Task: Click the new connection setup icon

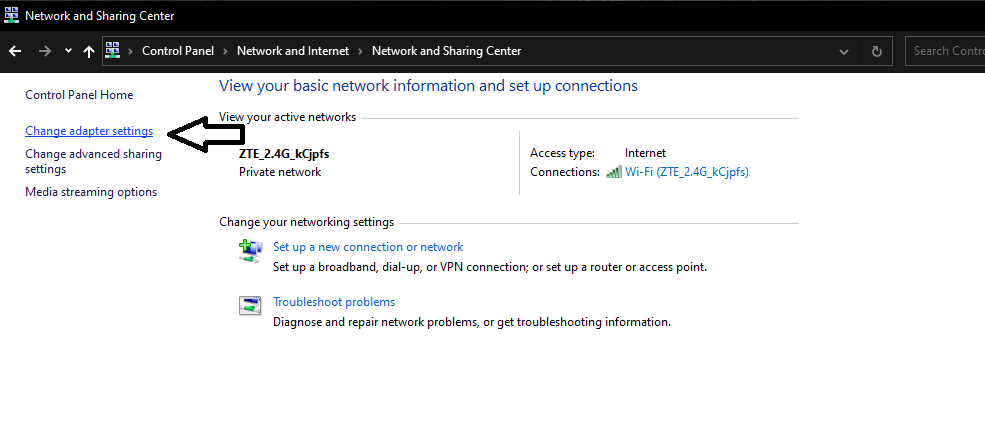Action: pos(251,251)
